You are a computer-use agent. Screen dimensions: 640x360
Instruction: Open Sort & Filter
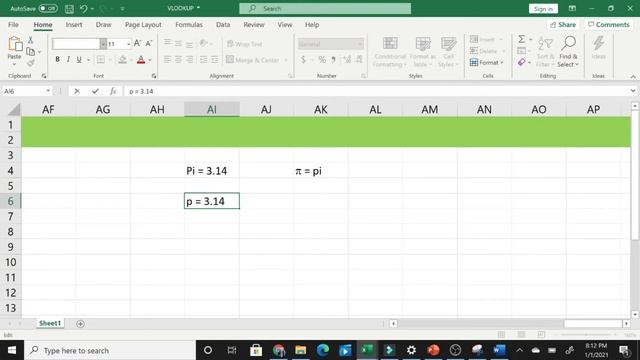tap(545, 52)
